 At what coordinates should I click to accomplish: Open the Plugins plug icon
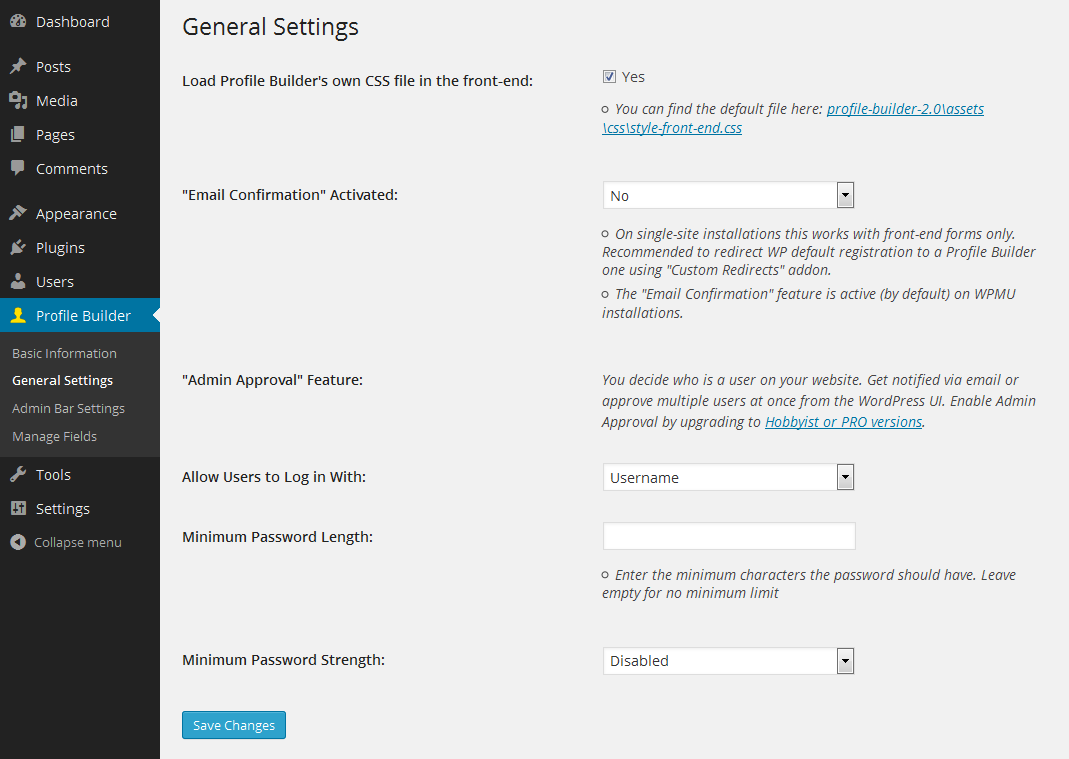coord(18,247)
